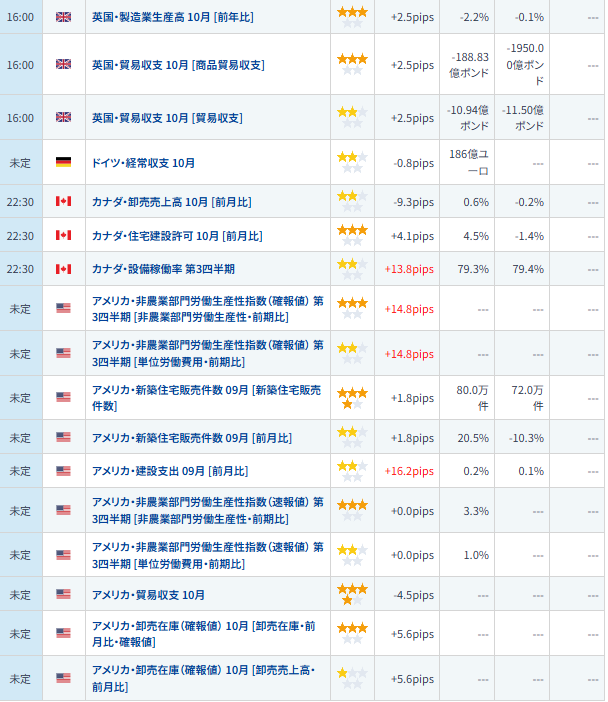
Task: Click the red +16.2pips value
Action: pos(409,471)
